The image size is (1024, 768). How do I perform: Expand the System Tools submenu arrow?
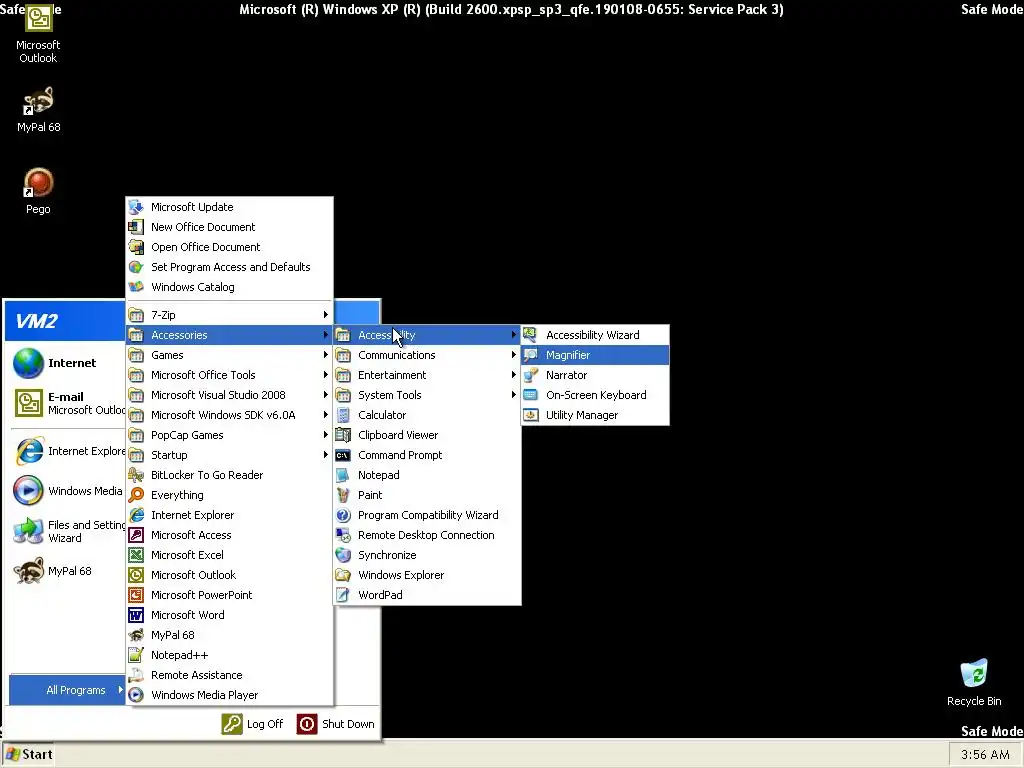click(x=514, y=395)
